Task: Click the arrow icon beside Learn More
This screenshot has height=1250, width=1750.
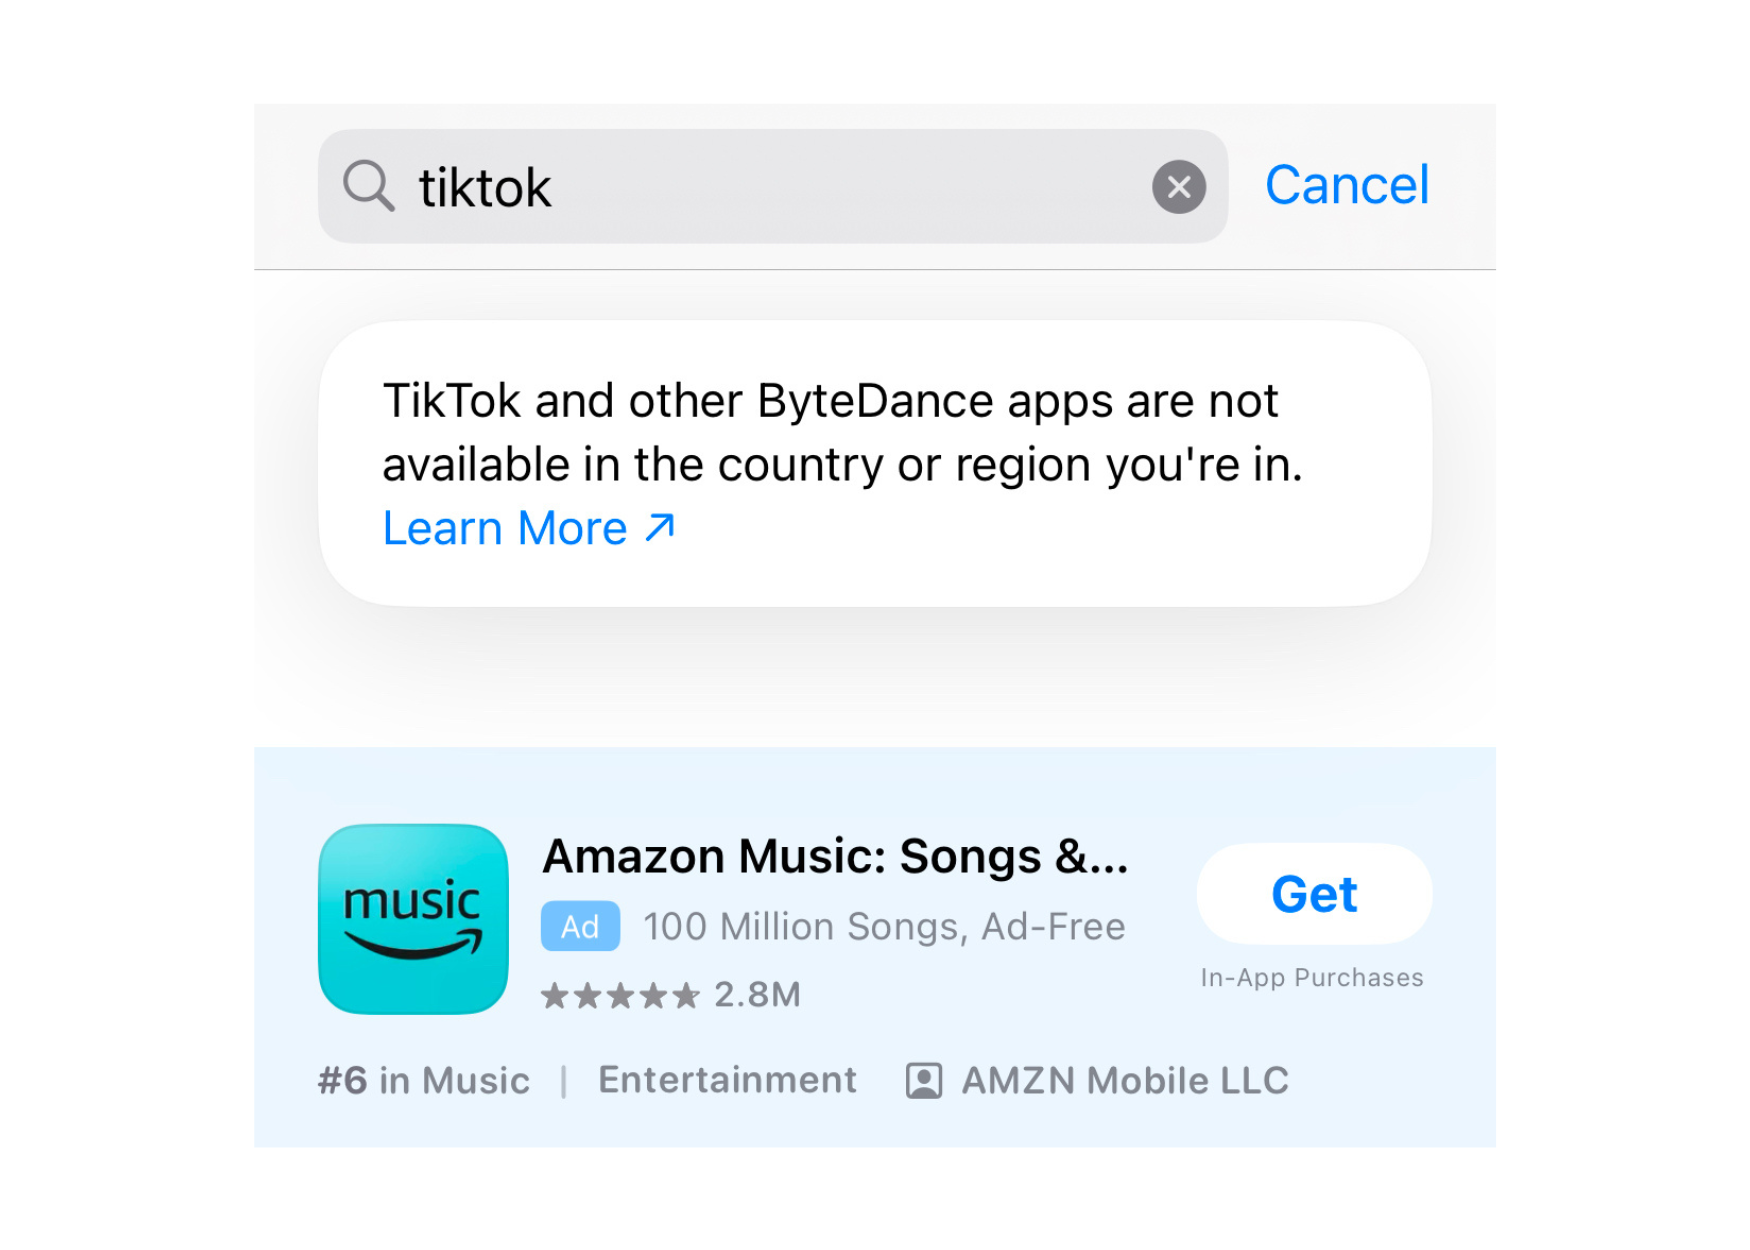Action: pos(660,527)
